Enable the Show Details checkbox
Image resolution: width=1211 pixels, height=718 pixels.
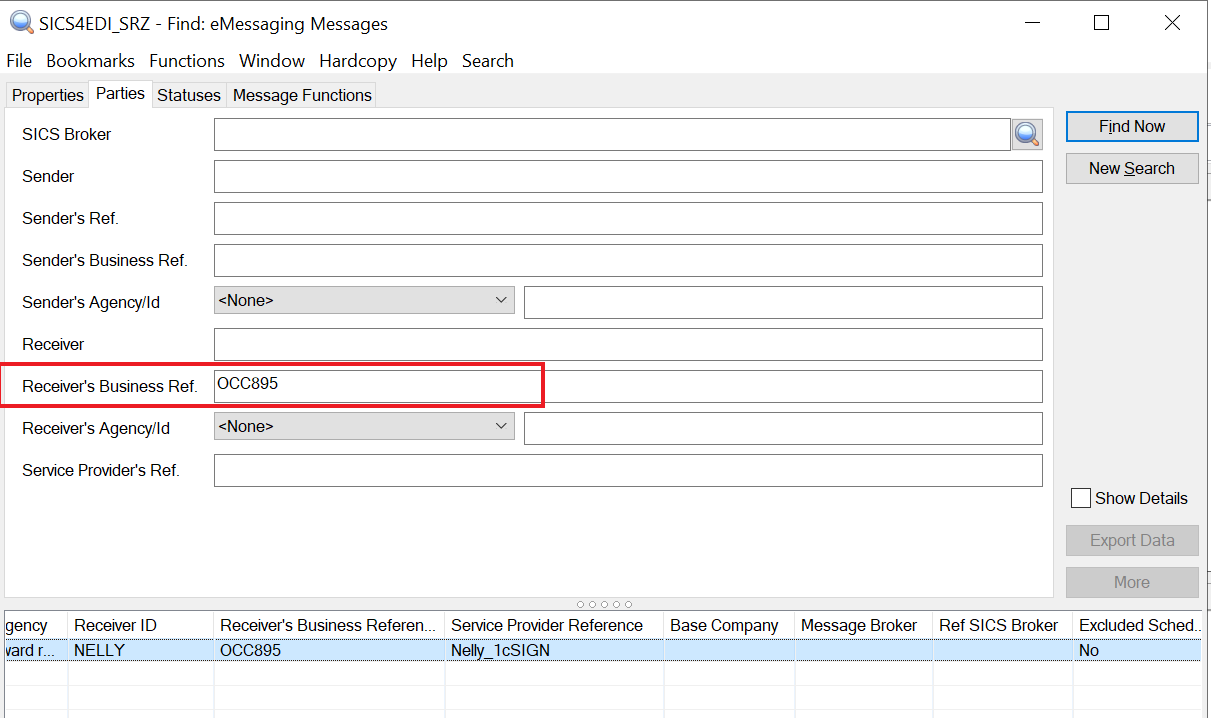pyautogui.click(x=1080, y=498)
